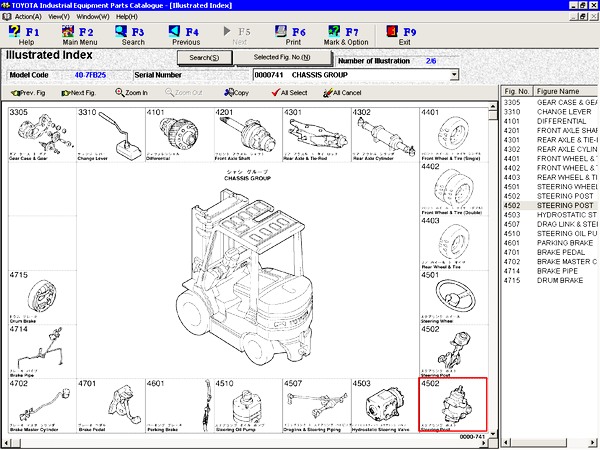Viewport: 600px width, 450px height.
Task: Click figure list horizontal scrollbar right arrow
Action: (x=593, y=443)
